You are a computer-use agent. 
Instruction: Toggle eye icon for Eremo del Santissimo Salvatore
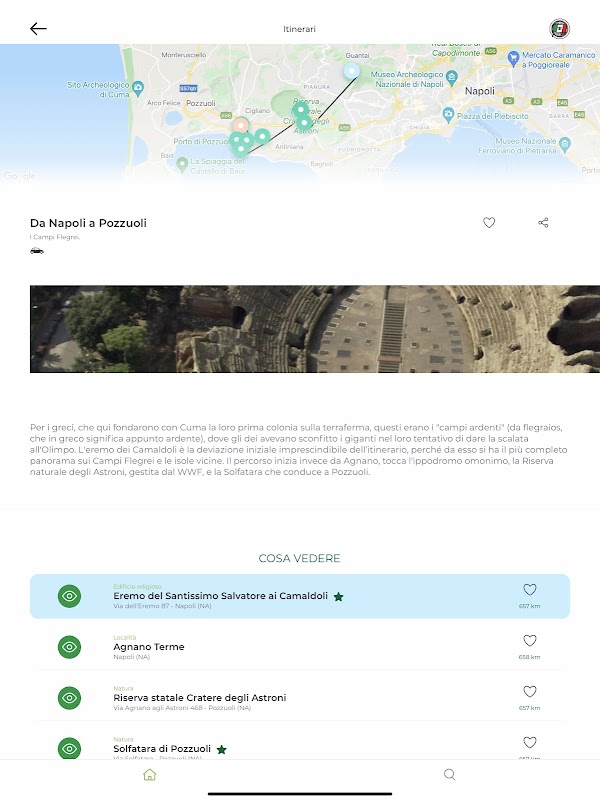click(69, 596)
